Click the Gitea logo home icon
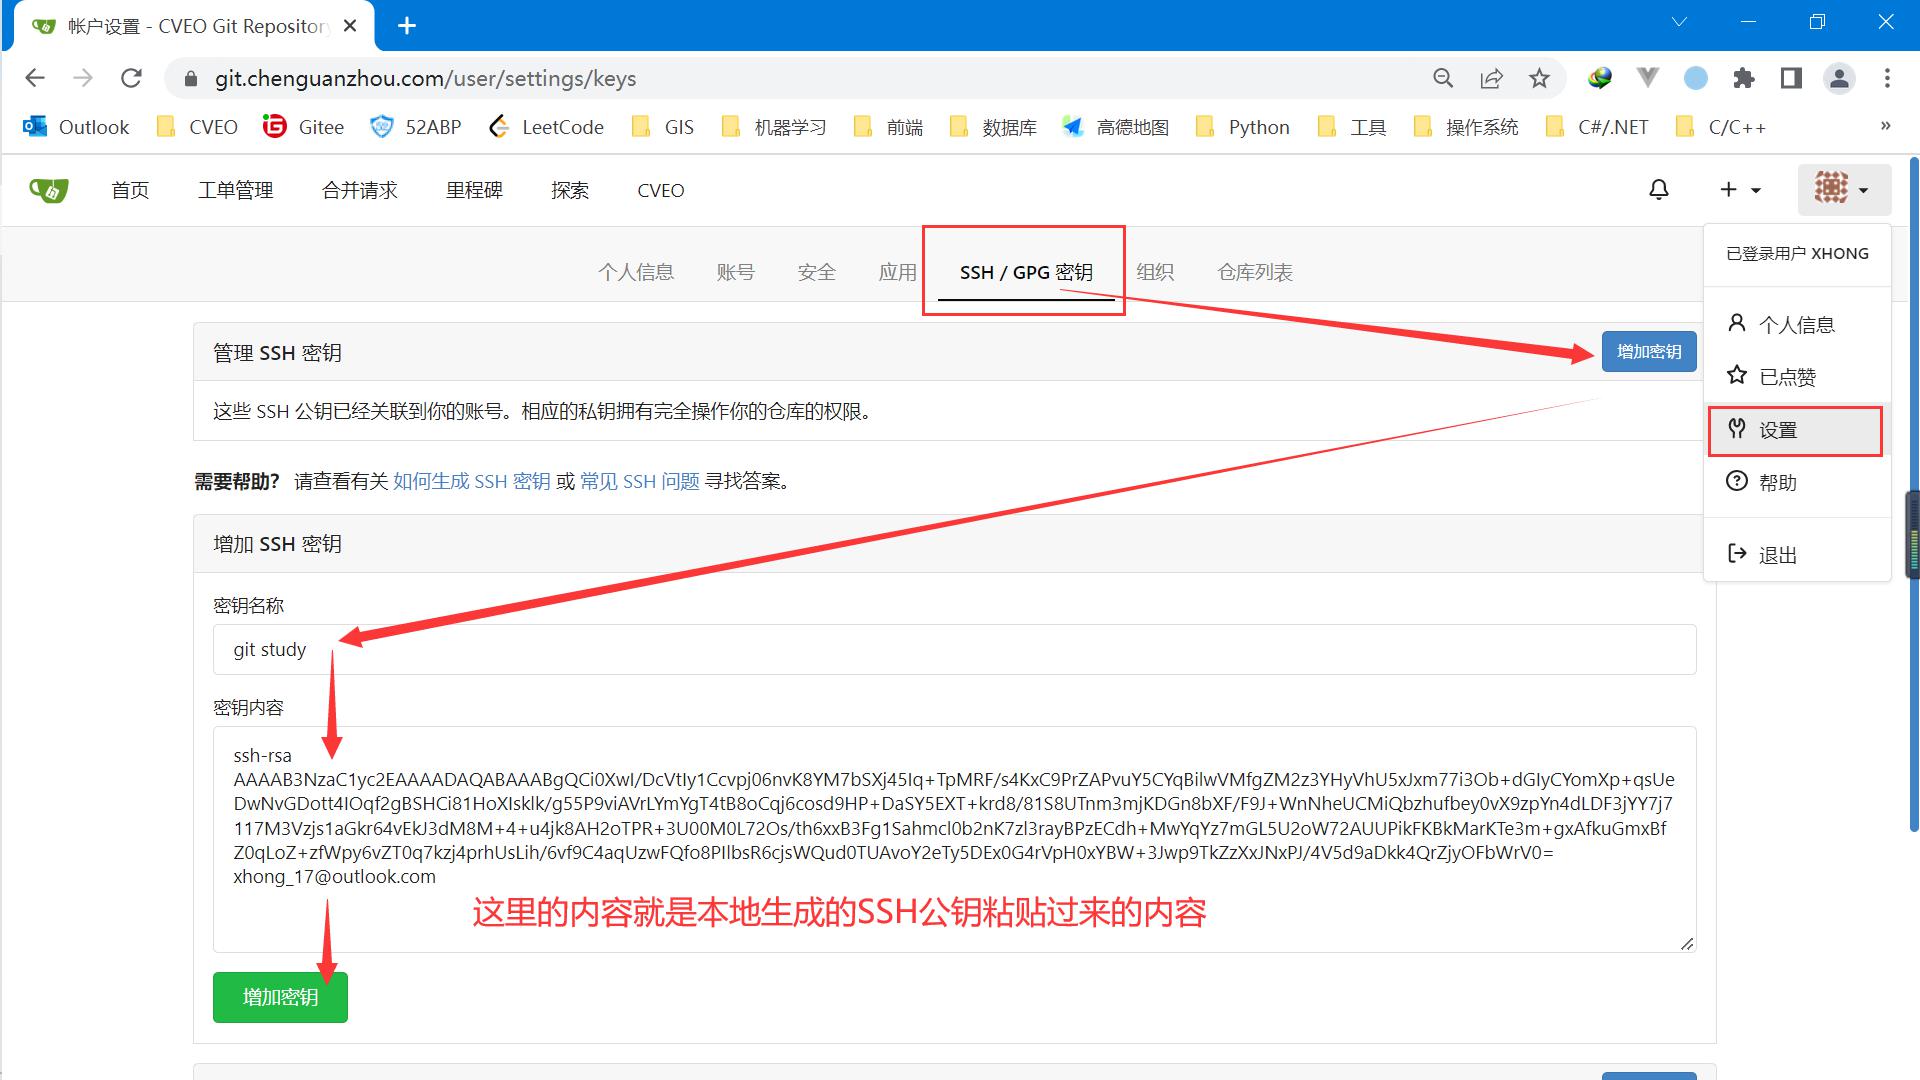The width and height of the screenshot is (1920, 1080). 48,190
